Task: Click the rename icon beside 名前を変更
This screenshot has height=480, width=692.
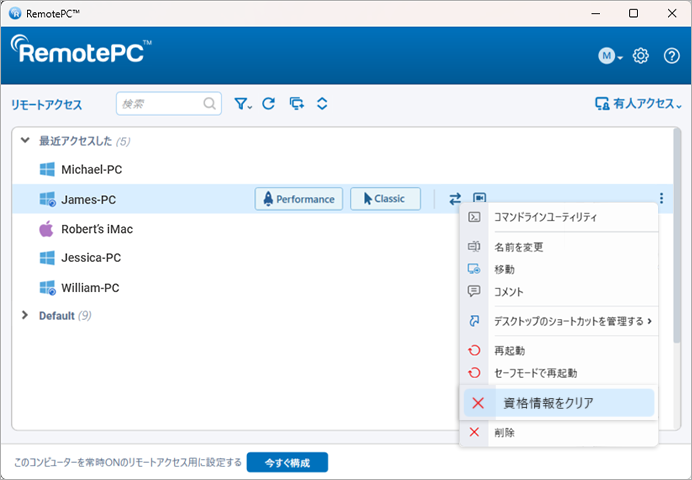Action: (x=474, y=247)
